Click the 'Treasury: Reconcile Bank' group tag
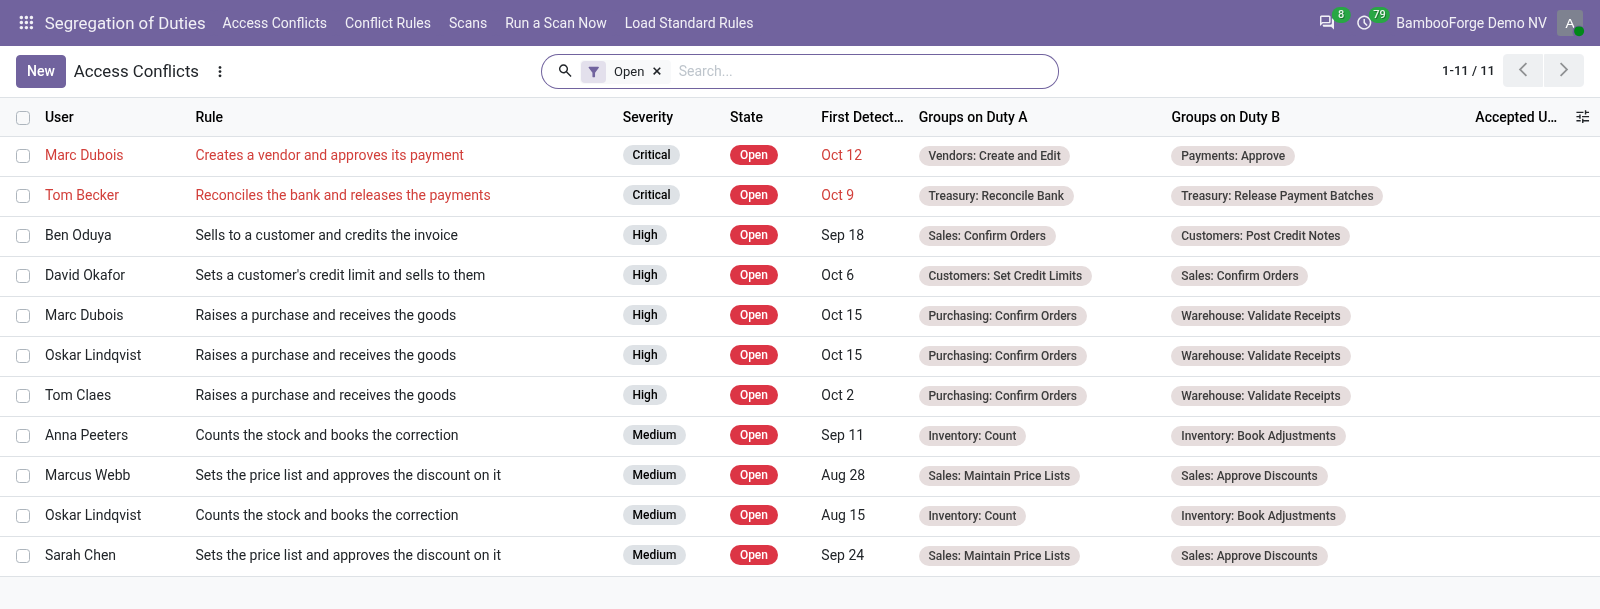 click(996, 196)
